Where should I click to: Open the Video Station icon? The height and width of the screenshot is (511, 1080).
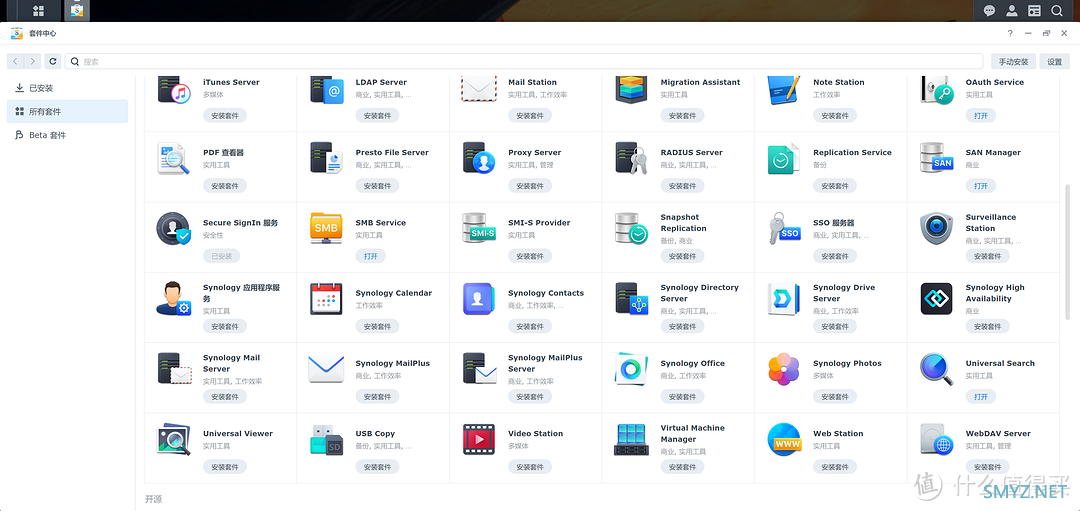[x=479, y=439]
